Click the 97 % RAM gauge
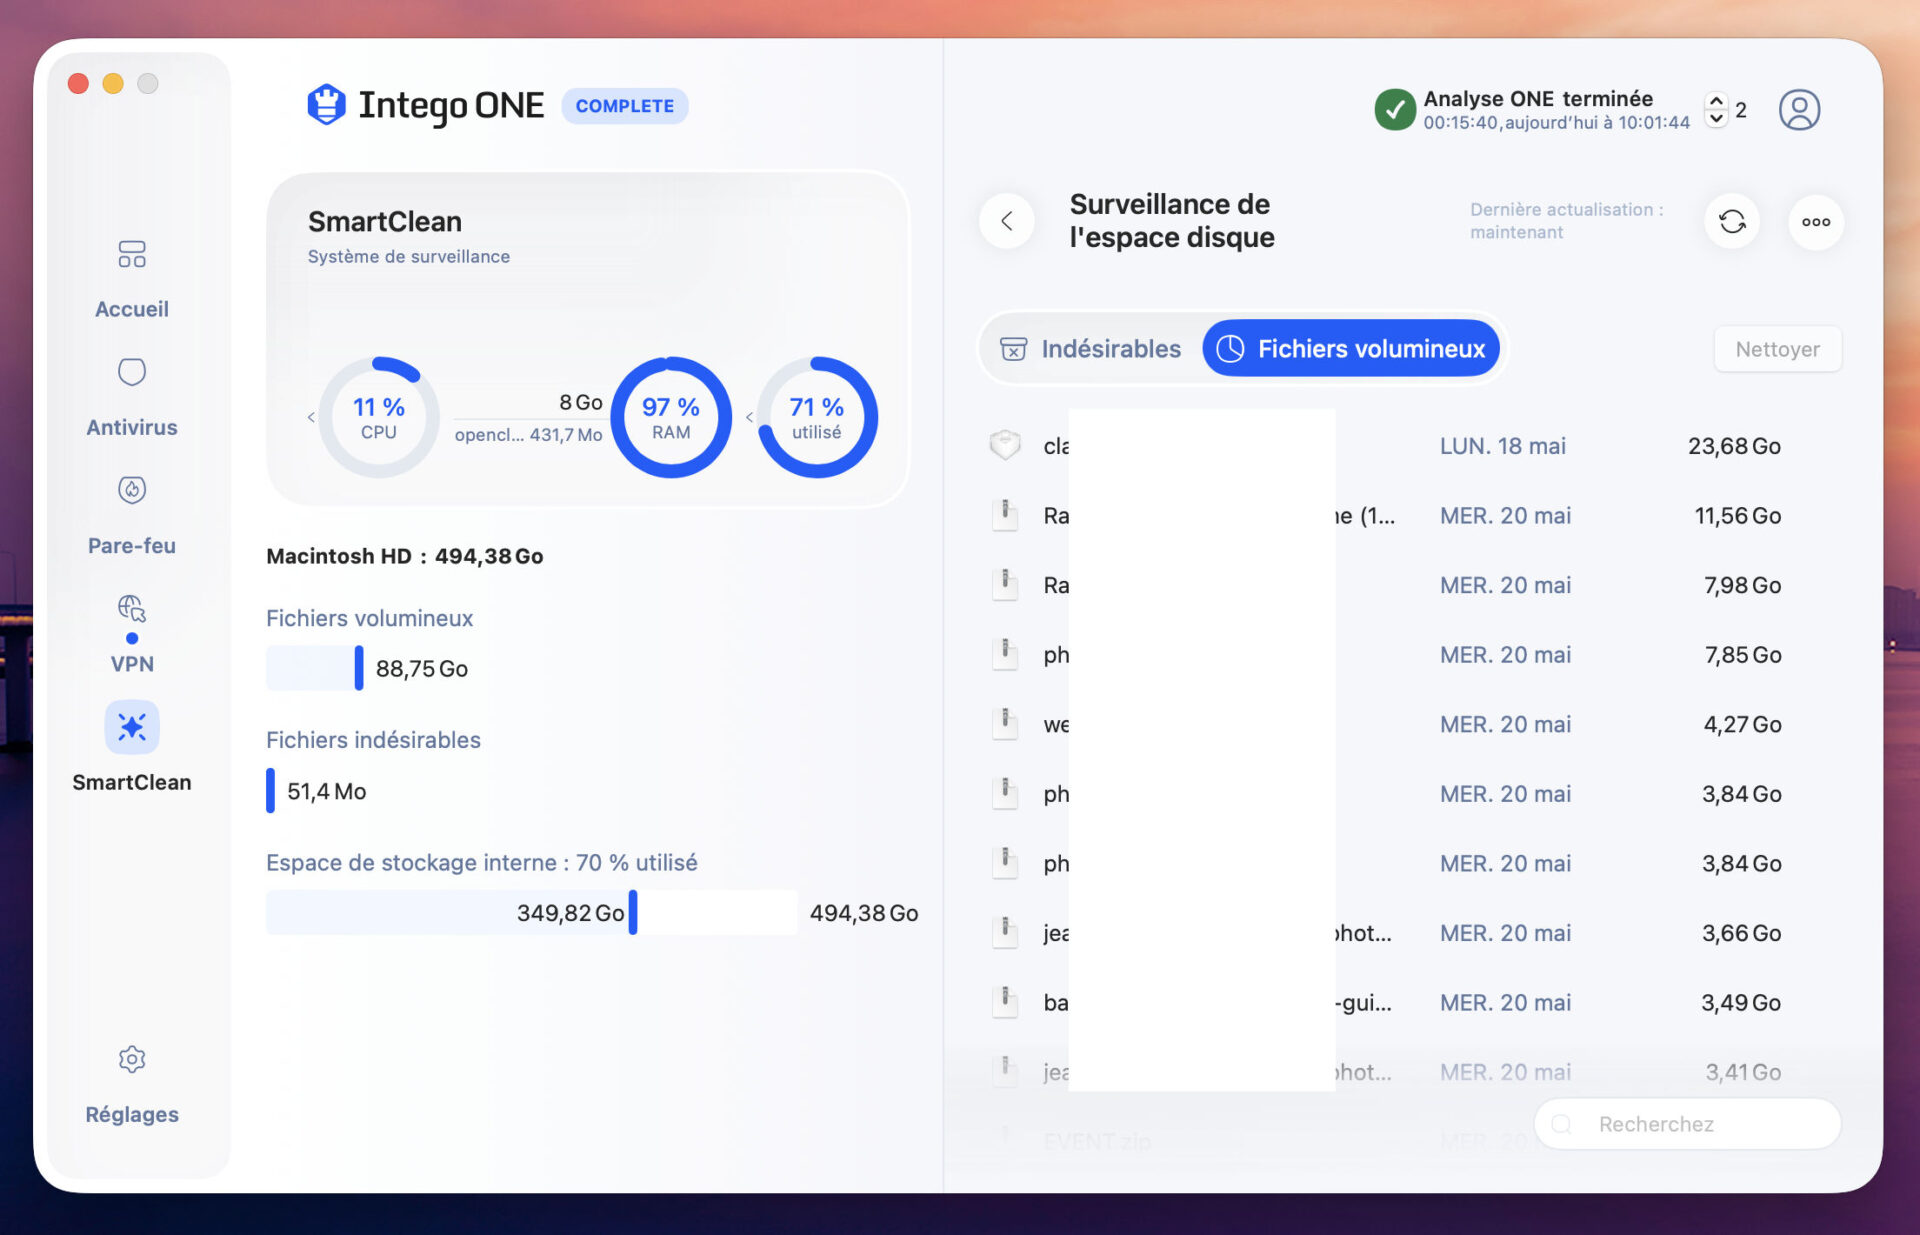Viewport: 1920px width, 1235px height. pyautogui.click(x=671, y=417)
